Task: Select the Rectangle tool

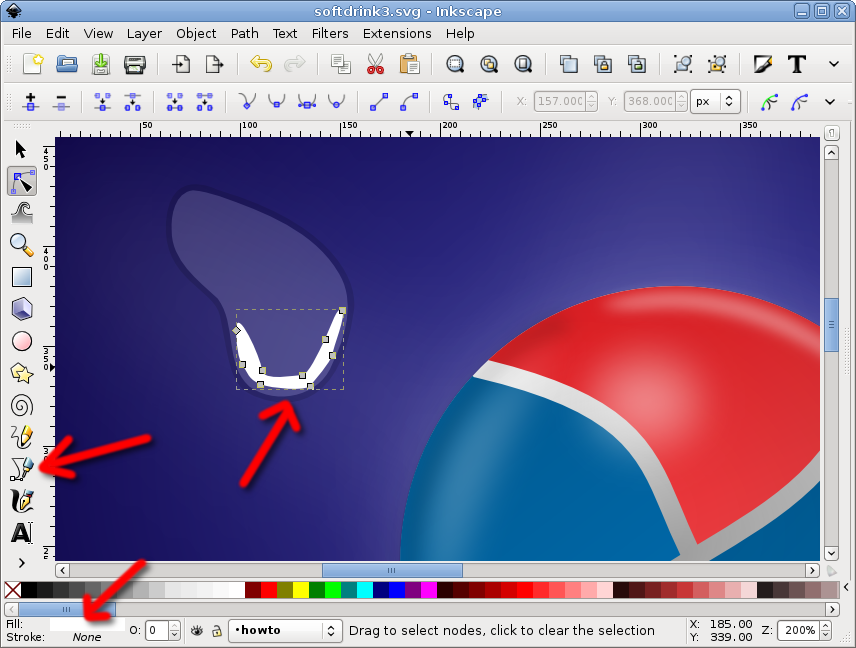Action: click(x=22, y=277)
